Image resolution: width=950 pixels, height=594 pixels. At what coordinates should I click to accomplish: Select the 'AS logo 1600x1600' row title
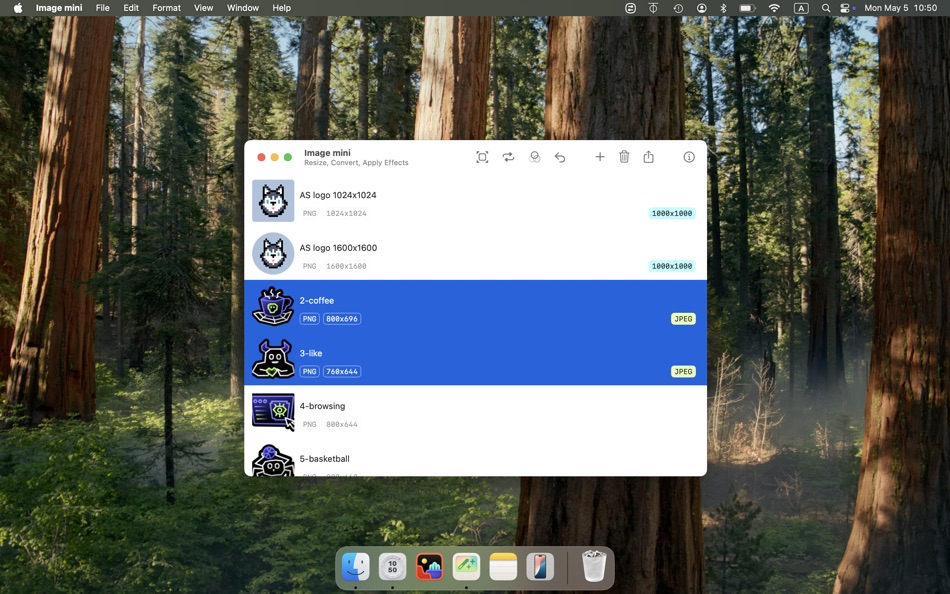click(338, 248)
